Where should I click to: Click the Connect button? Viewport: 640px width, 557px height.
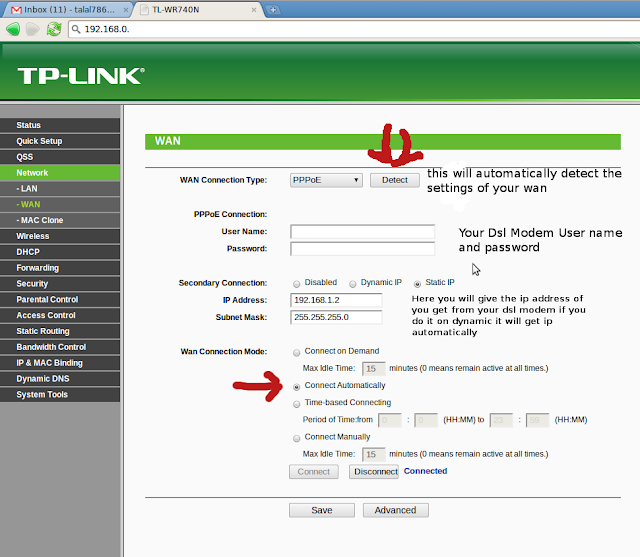(313, 472)
